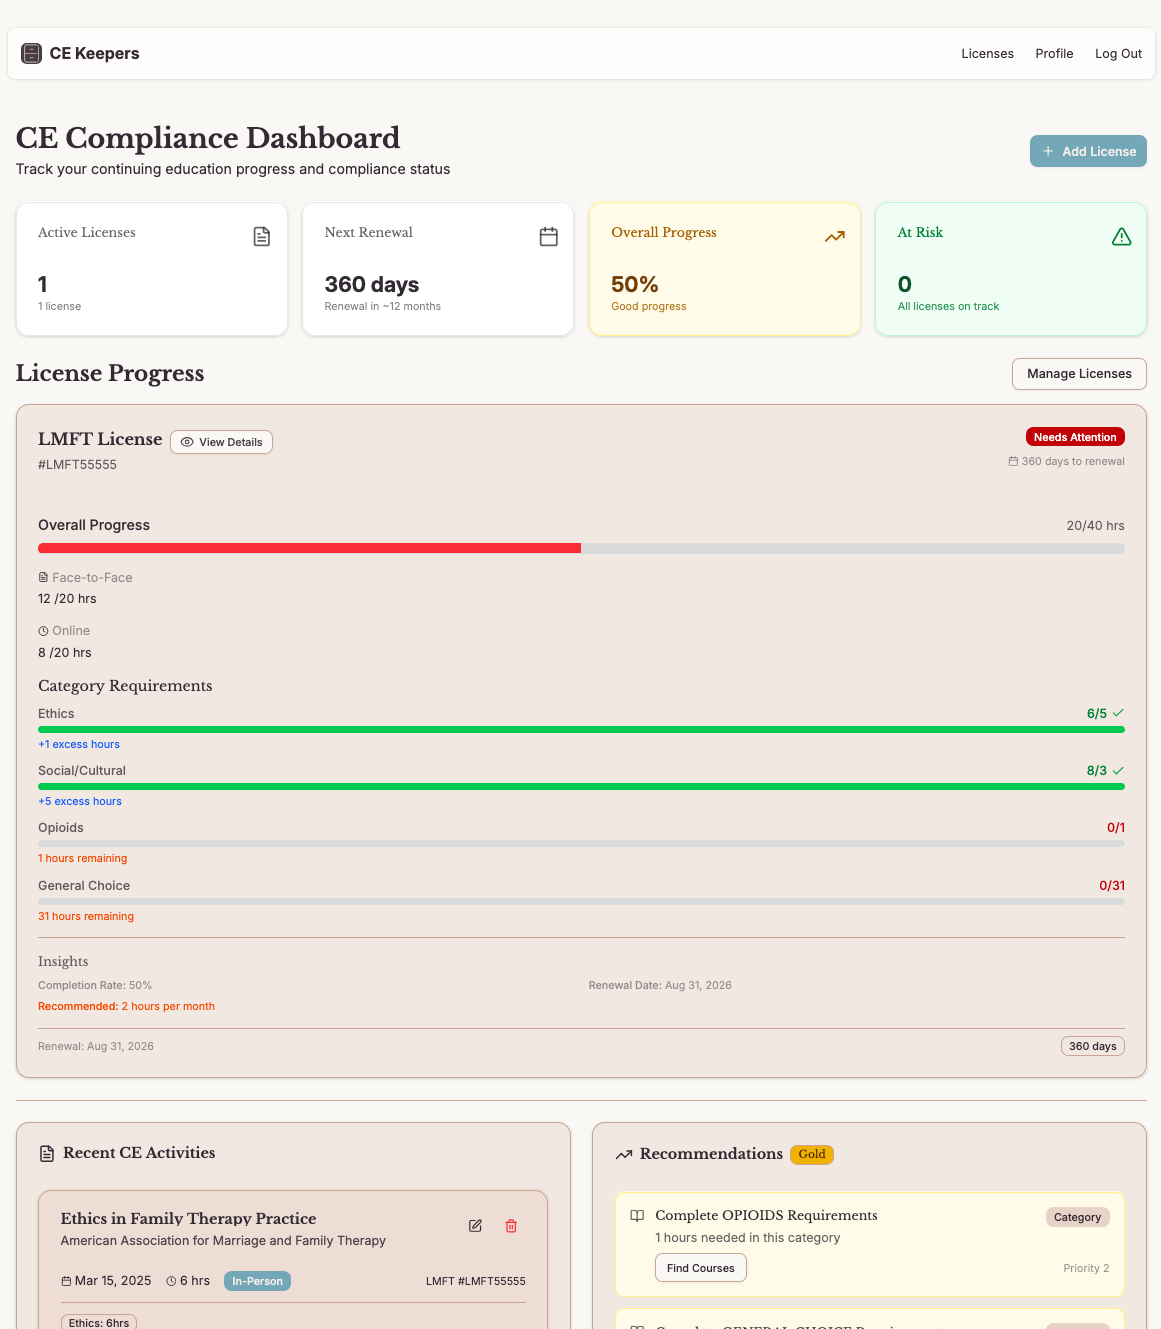
Task: Edit the Ethics in Family Therapy activity
Action: point(475,1225)
